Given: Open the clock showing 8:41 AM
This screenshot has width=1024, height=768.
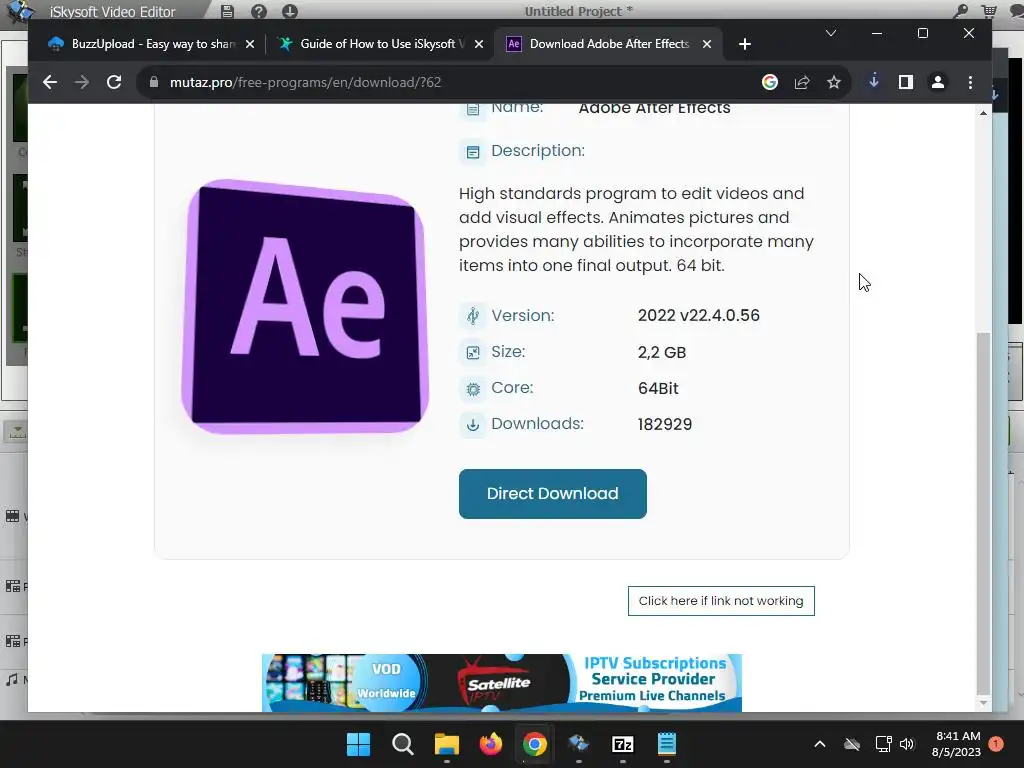Looking at the screenshot, I should [957, 744].
